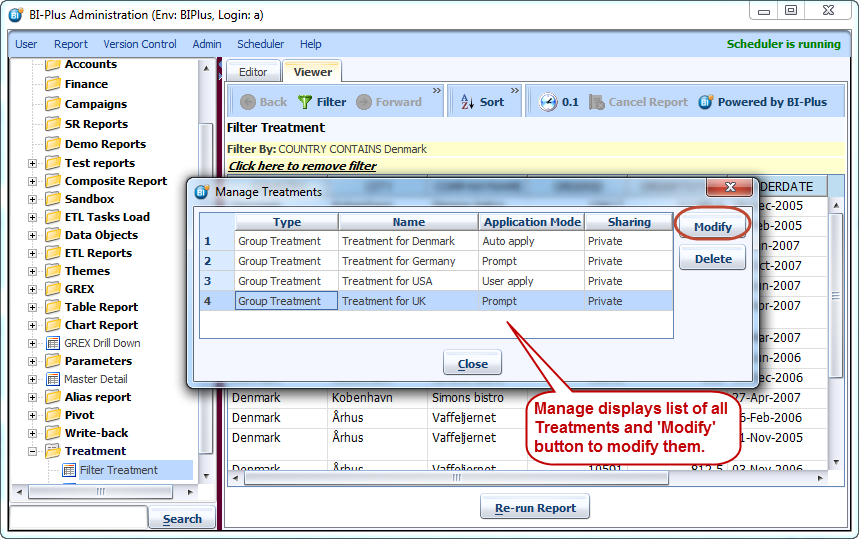Select the Filter Treatment report icon in tree
Viewport: 859px width, 539px height.
(69, 470)
